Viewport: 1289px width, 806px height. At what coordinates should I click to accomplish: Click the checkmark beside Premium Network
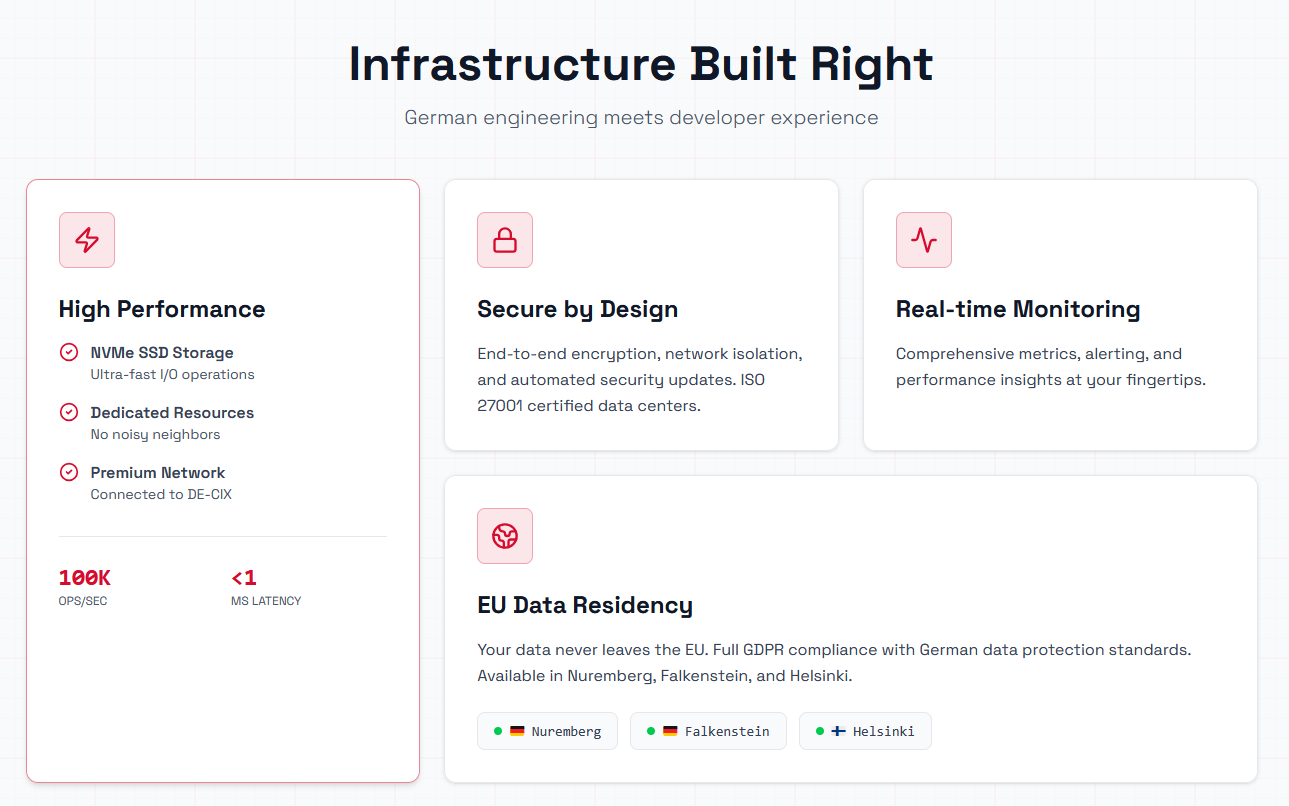click(68, 472)
